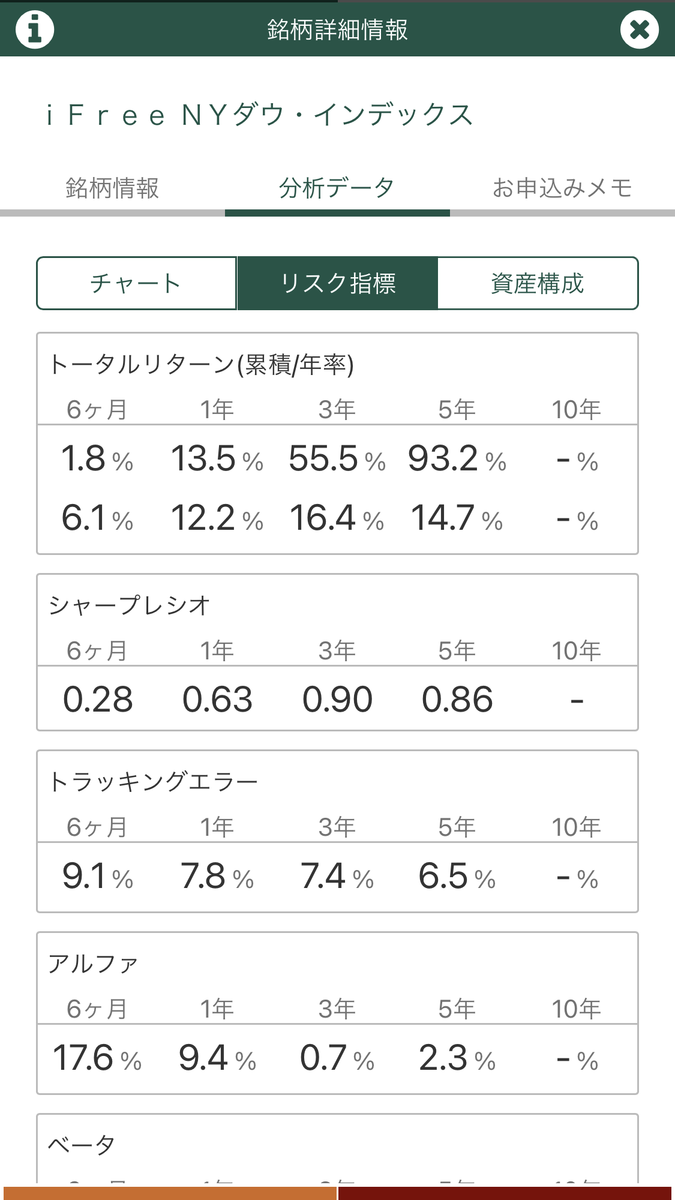Tap the 6ヶ月 alpha value 17.6%

point(97,1058)
